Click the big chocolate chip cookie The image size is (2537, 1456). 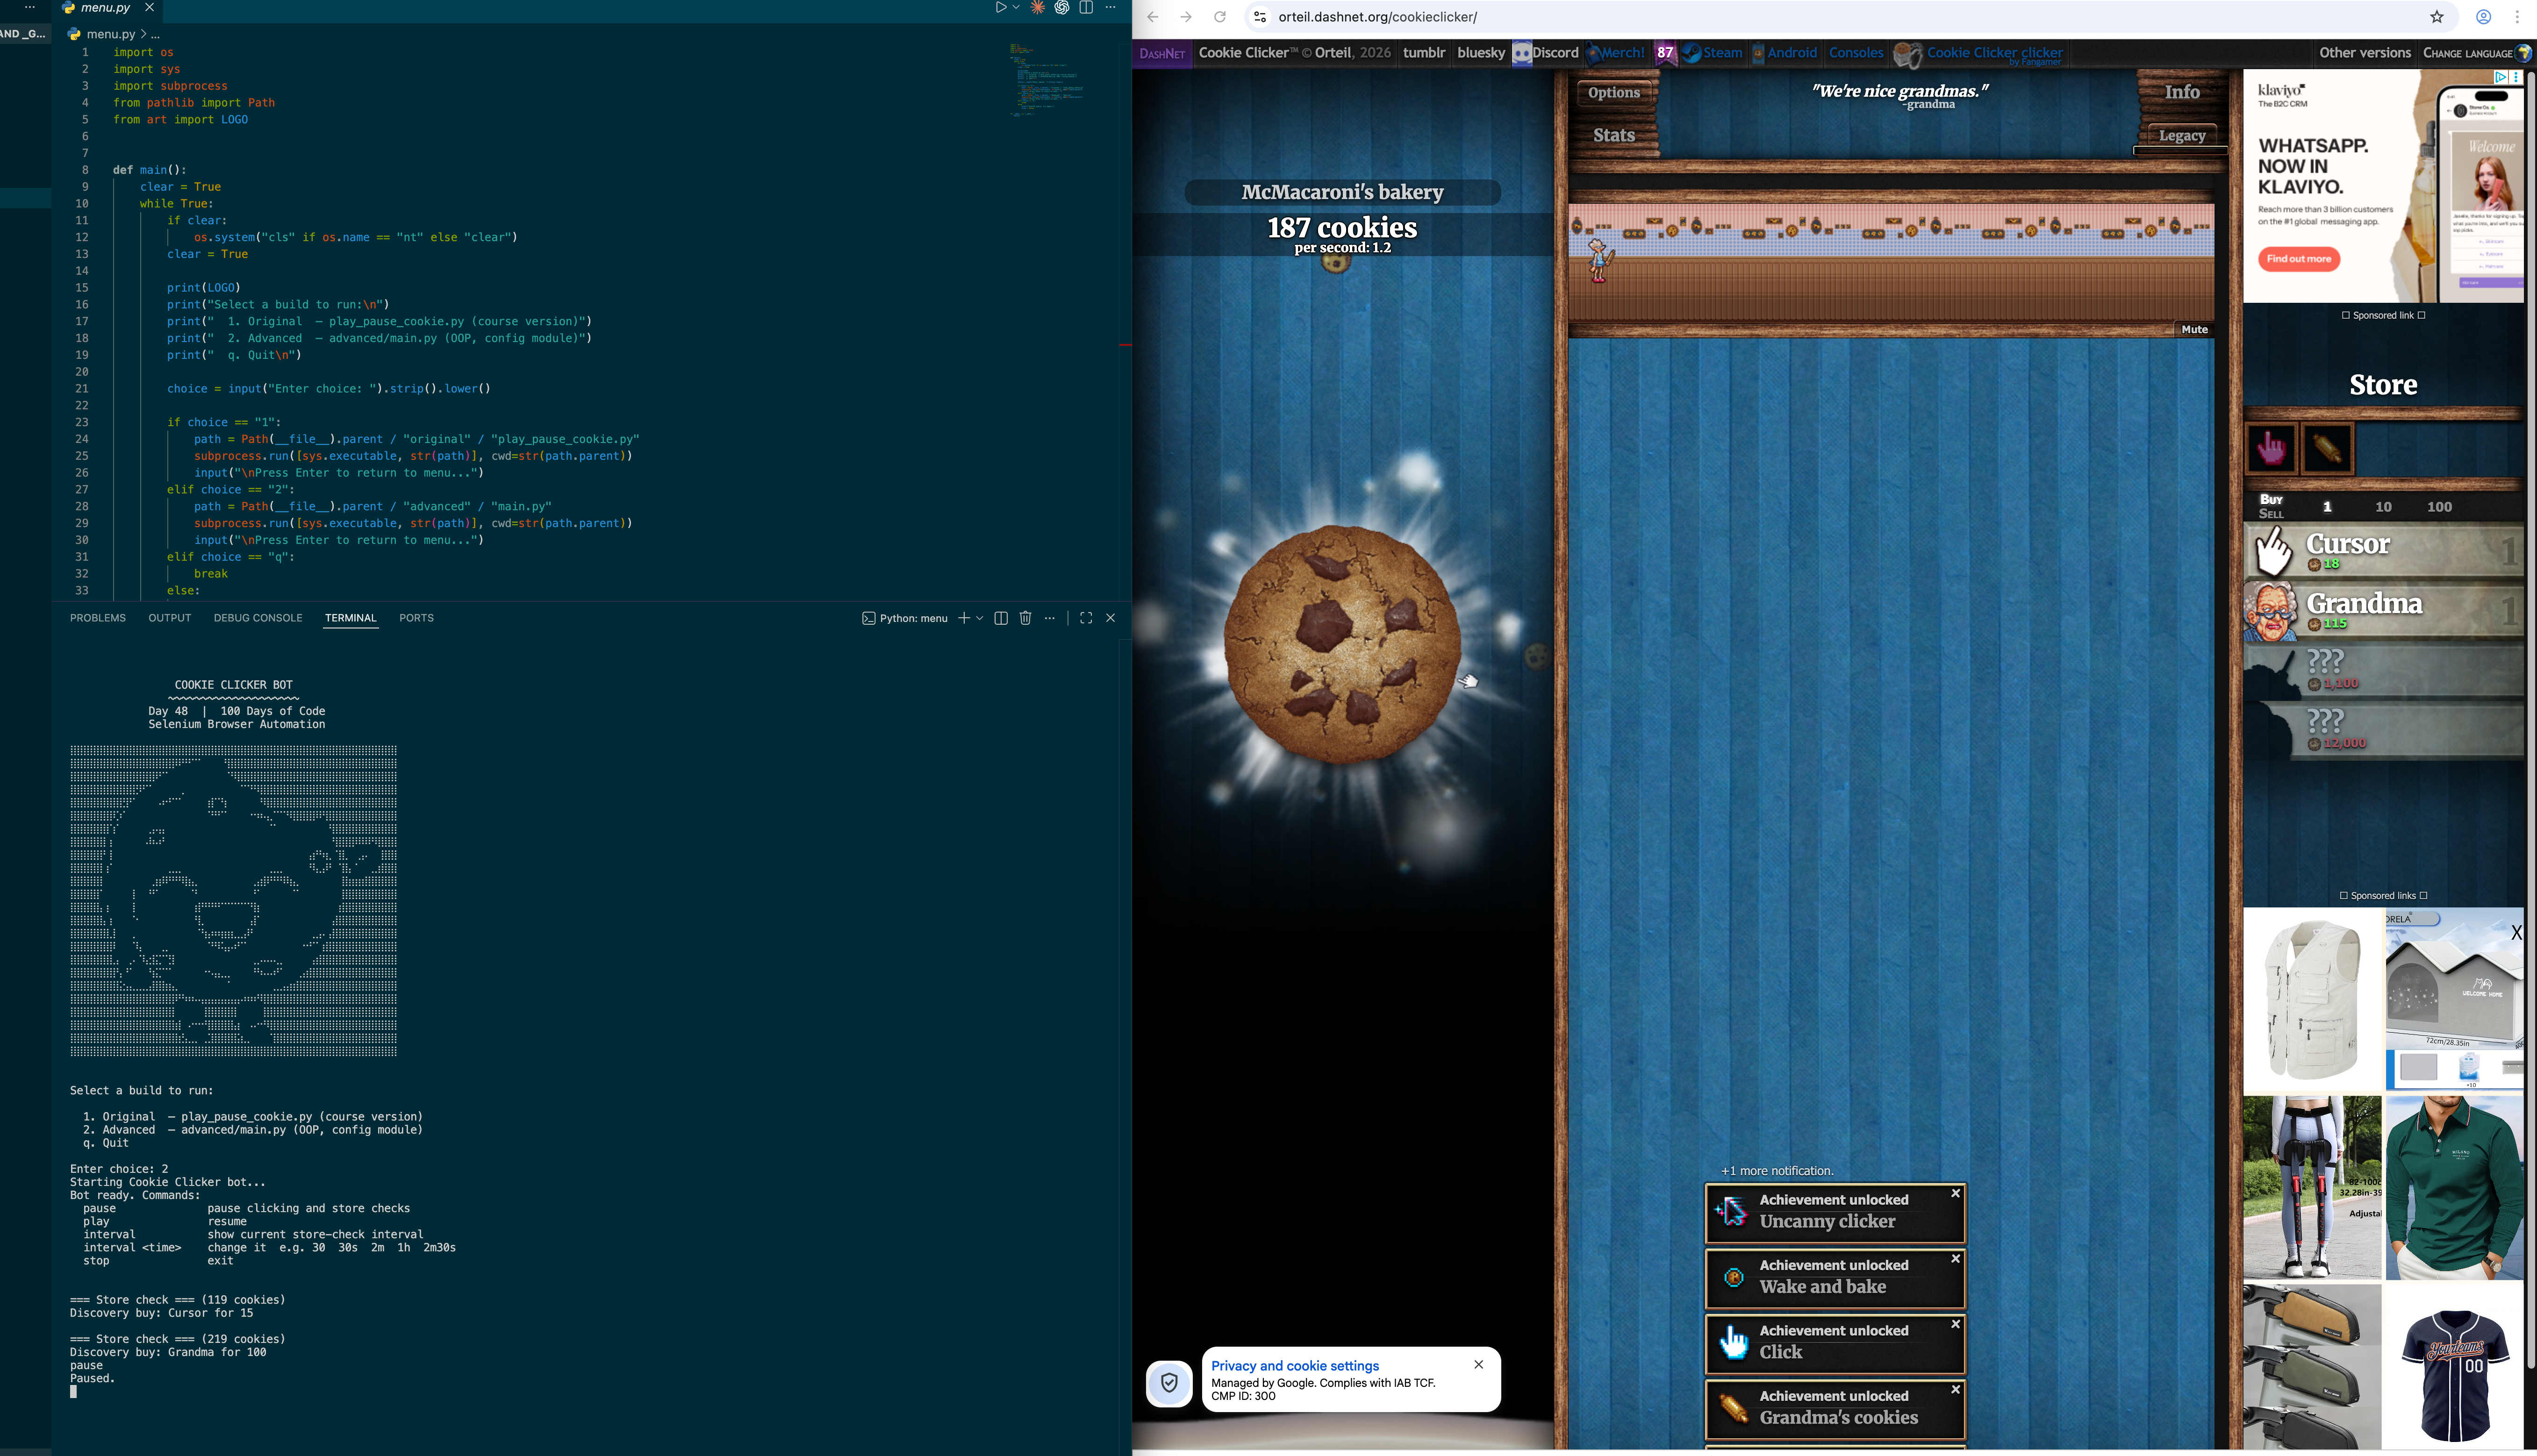(x=1342, y=645)
